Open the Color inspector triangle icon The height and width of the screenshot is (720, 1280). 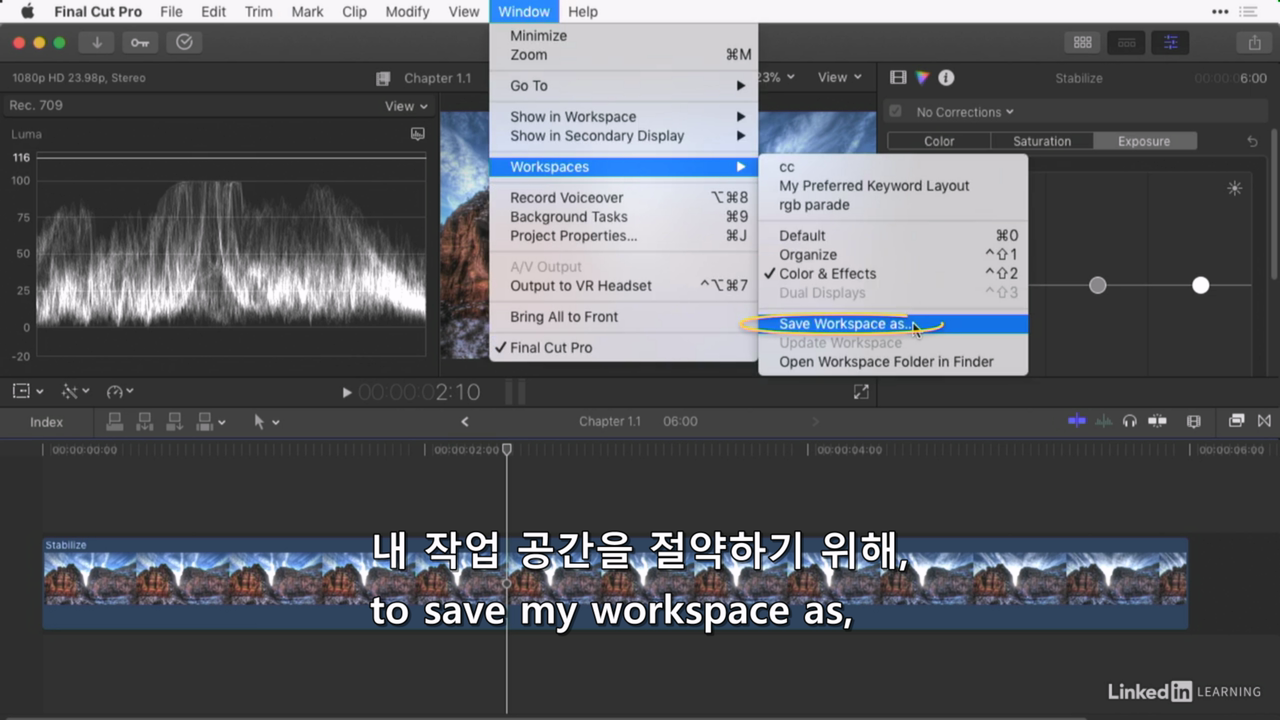(x=922, y=78)
